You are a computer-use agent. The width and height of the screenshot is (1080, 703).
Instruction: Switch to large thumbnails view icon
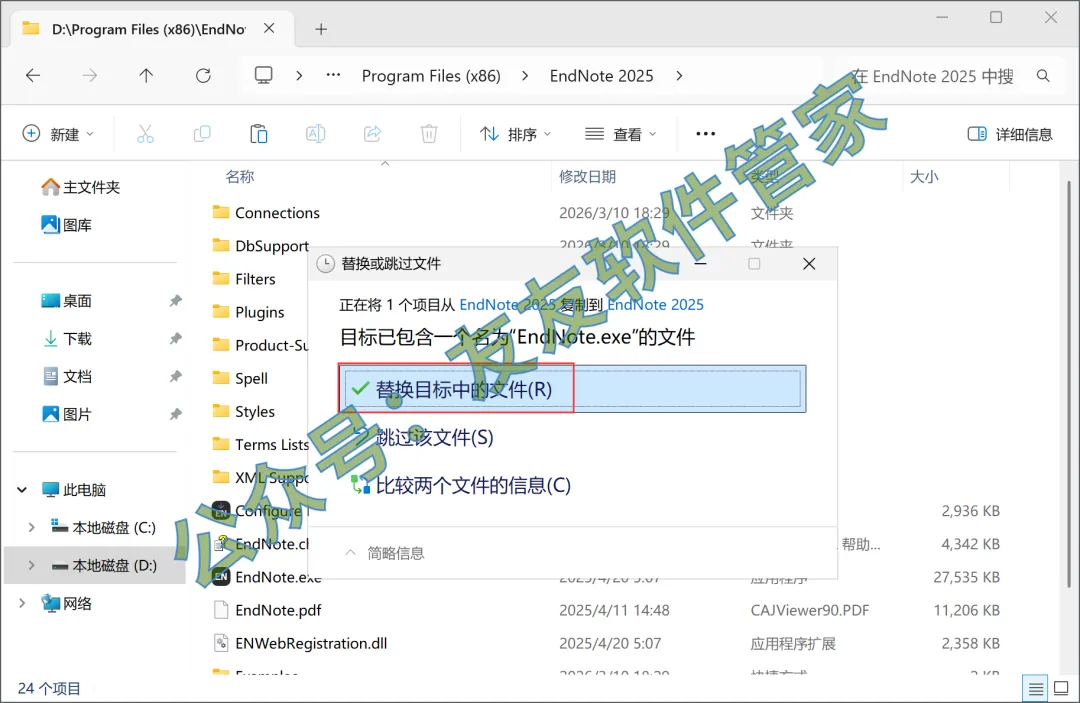[1061, 688]
